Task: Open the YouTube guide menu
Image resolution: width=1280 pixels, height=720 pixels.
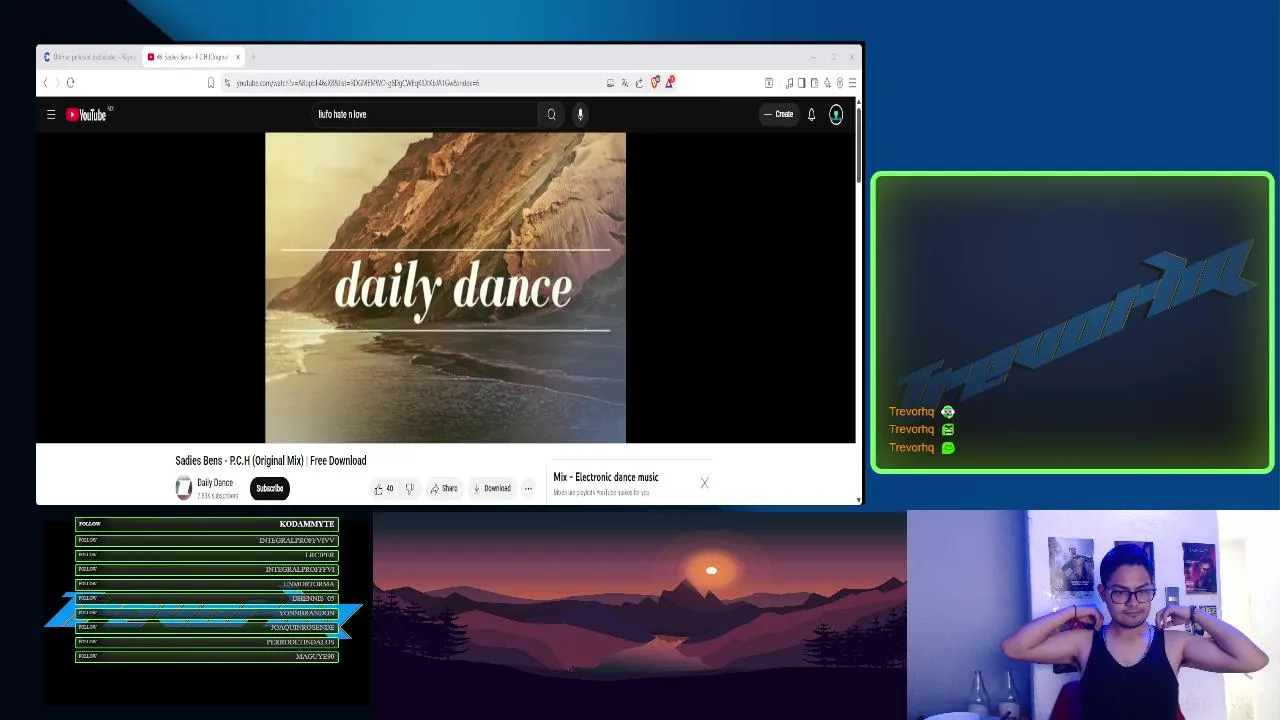Action: pyautogui.click(x=51, y=115)
